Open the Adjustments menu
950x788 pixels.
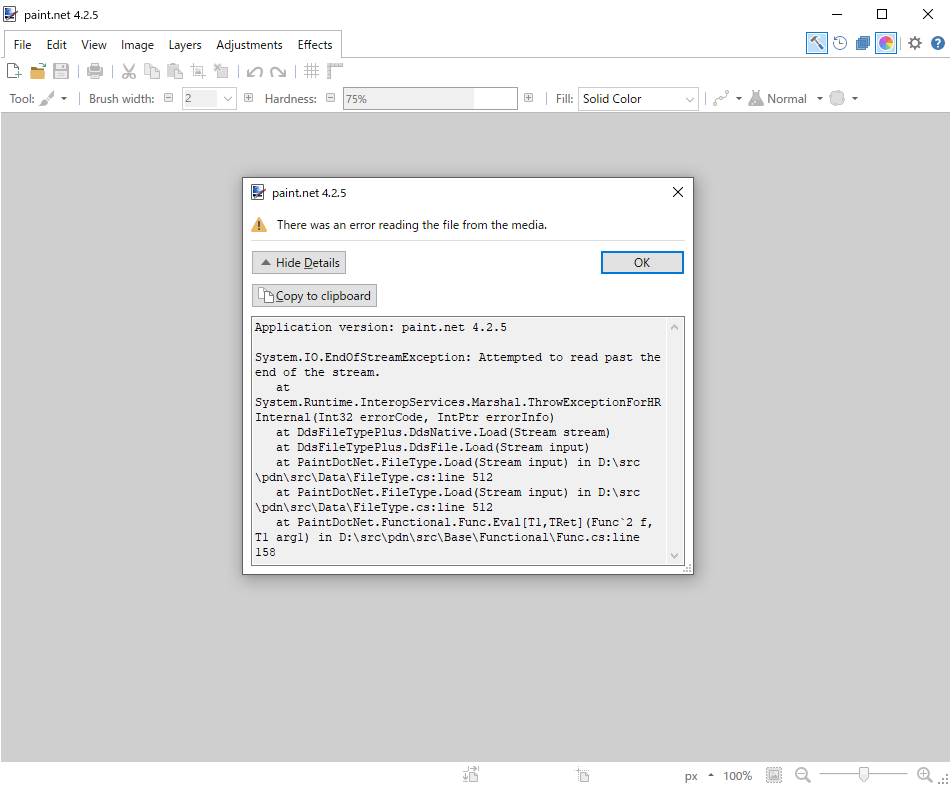coord(249,45)
